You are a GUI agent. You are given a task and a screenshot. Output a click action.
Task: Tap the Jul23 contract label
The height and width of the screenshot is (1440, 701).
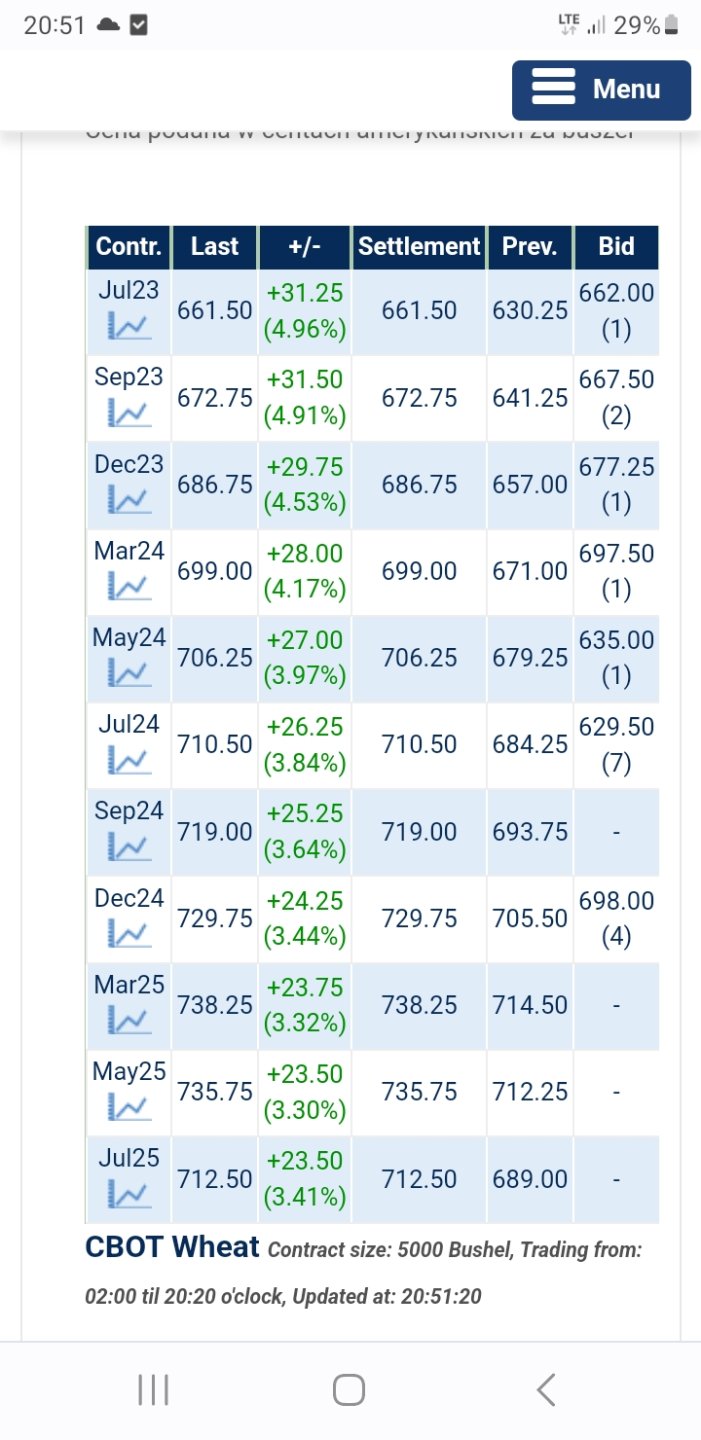[x=129, y=291]
